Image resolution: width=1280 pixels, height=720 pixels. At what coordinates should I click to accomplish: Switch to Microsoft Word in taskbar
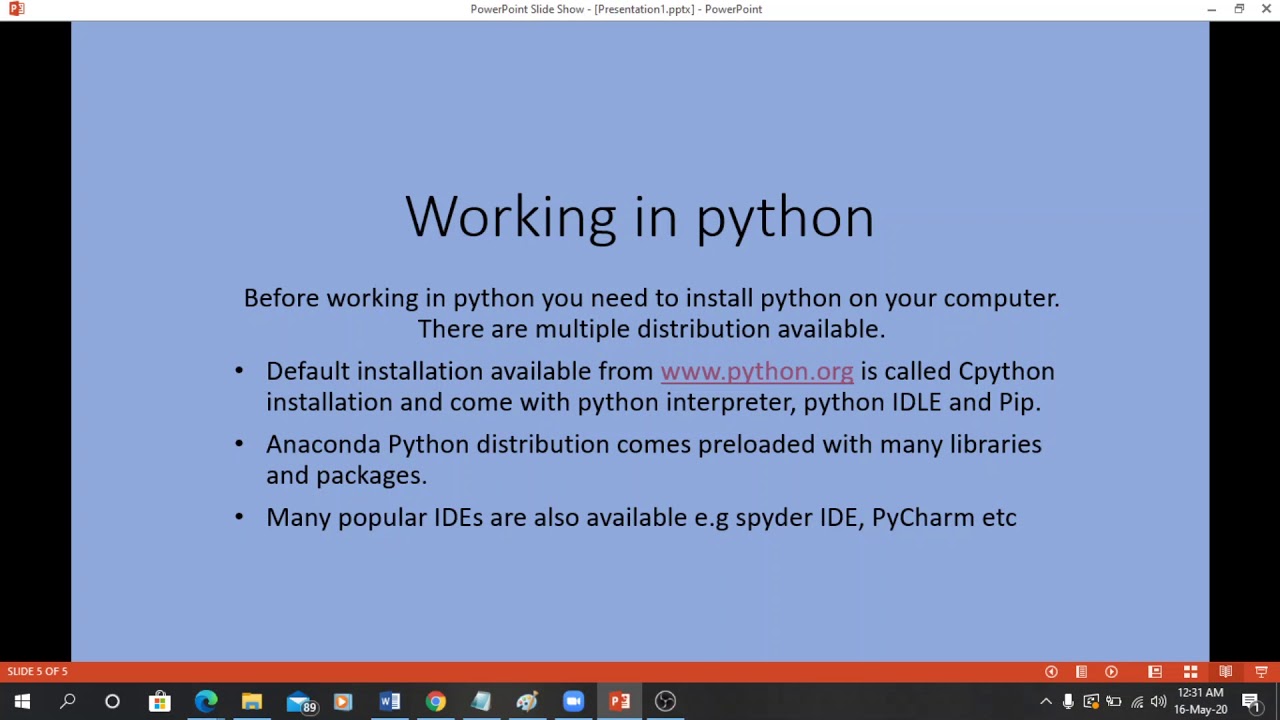389,701
